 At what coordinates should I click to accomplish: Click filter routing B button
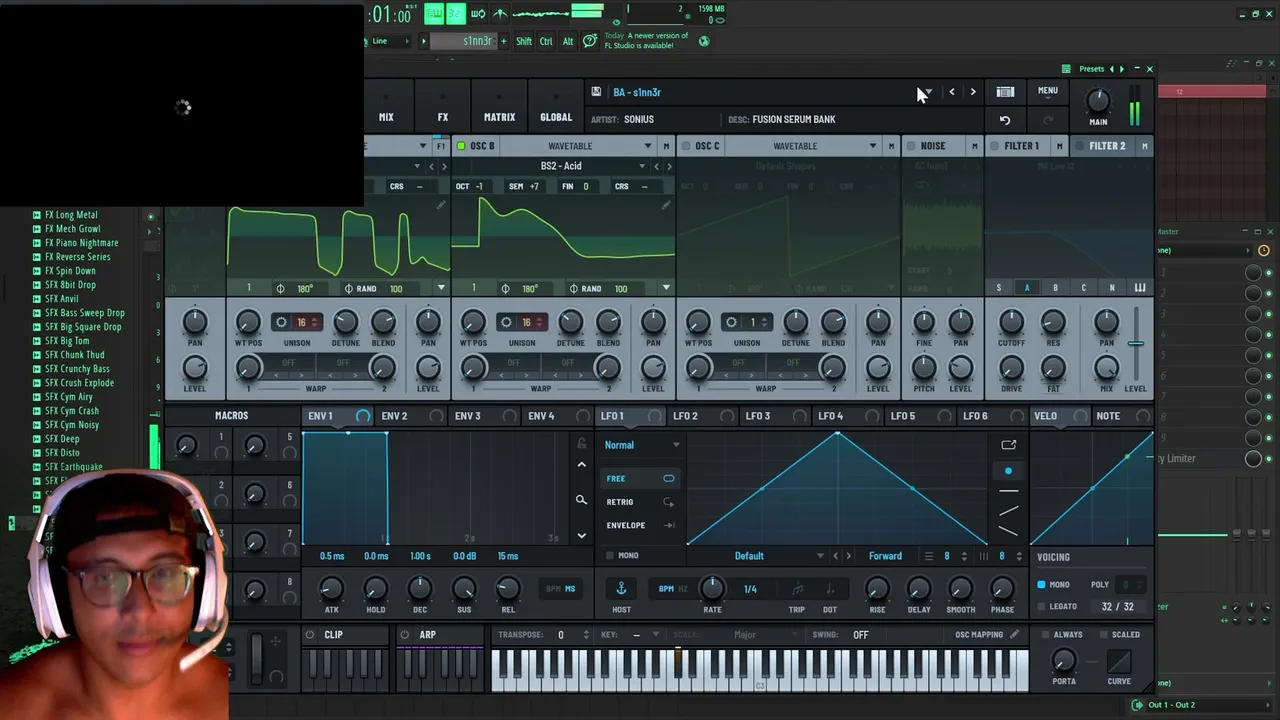pyautogui.click(x=1055, y=288)
